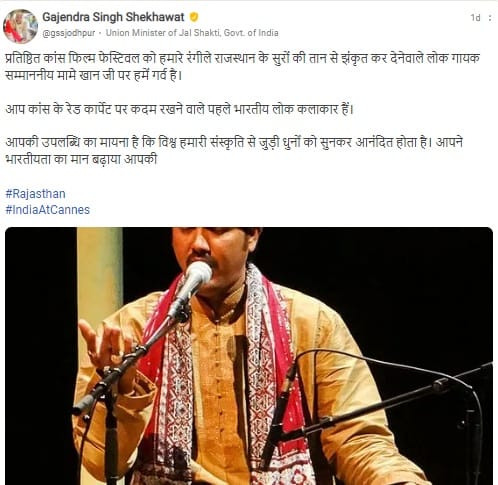The image size is (498, 485).
Task: Click the paragraph about कांस के रेड कार्पेट
Action: click(x=179, y=109)
